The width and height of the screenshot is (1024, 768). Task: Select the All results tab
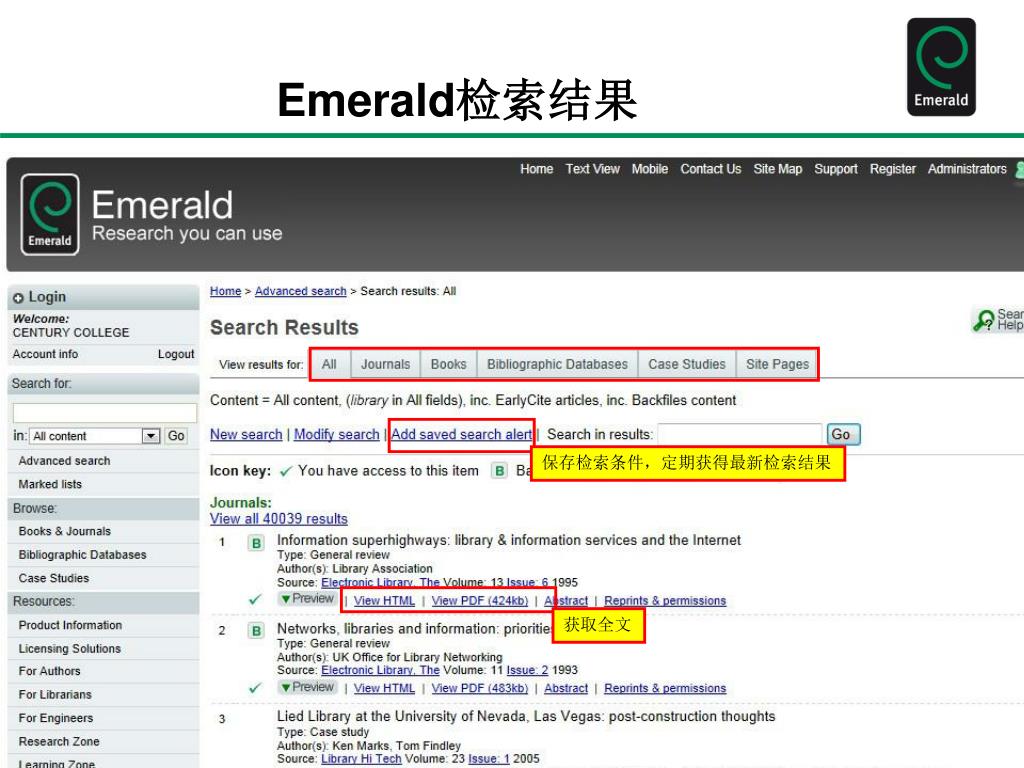[x=329, y=364]
